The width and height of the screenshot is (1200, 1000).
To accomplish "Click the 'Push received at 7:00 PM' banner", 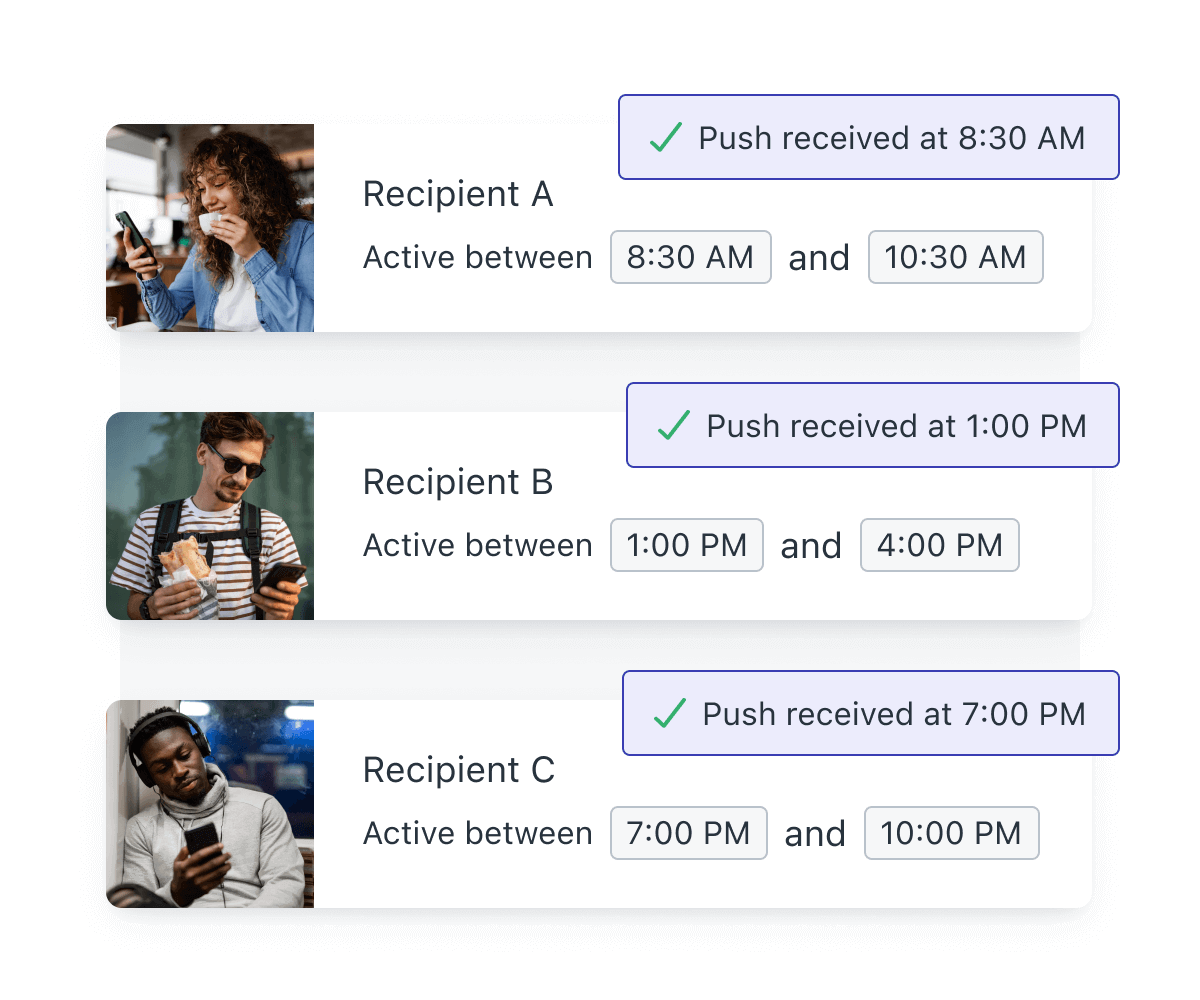I will 870,713.
